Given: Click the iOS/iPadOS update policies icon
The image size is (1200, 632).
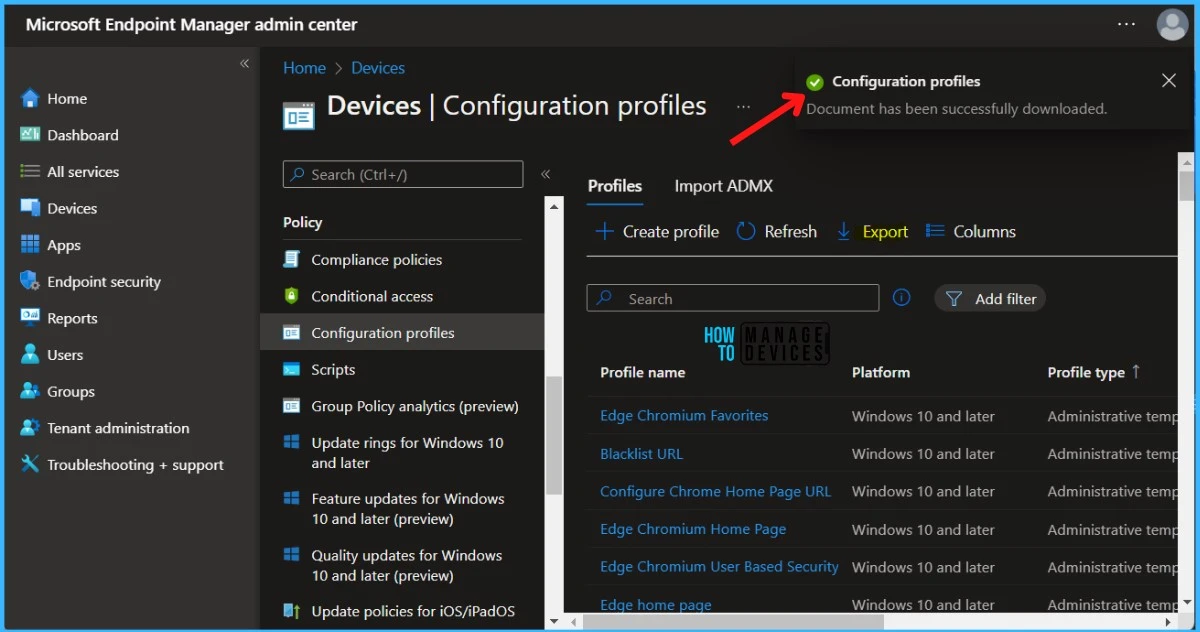Looking at the screenshot, I should coord(292,611).
